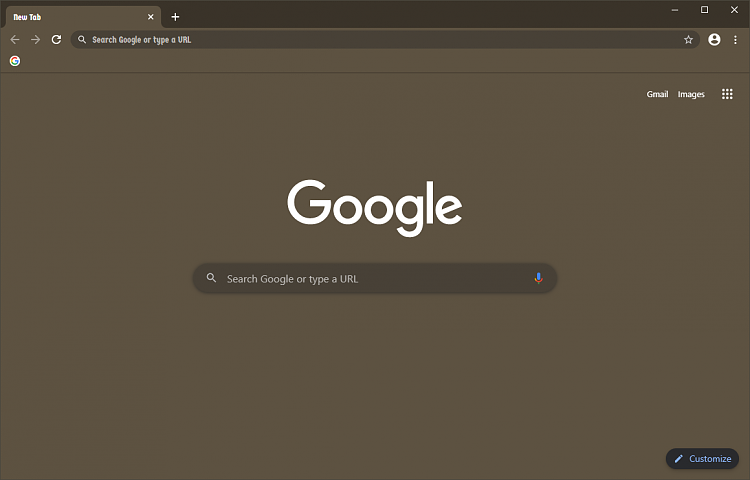This screenshot has width=750, height=480.
Task: Open the Google bookmark in the bookmarks bar
Action: pyautogui.click(x=15, y=61)
